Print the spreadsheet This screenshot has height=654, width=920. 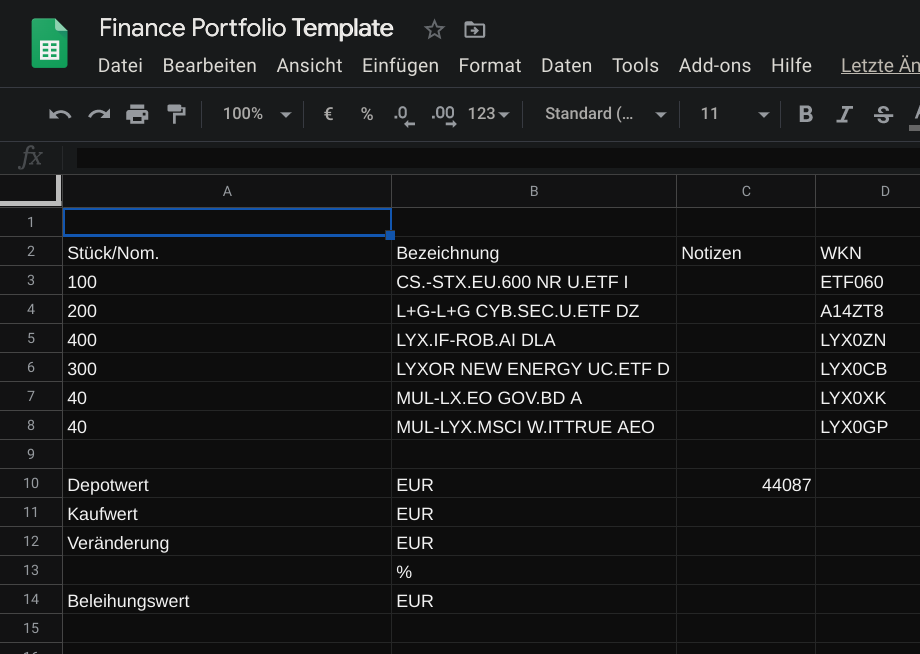coord(137,114)
